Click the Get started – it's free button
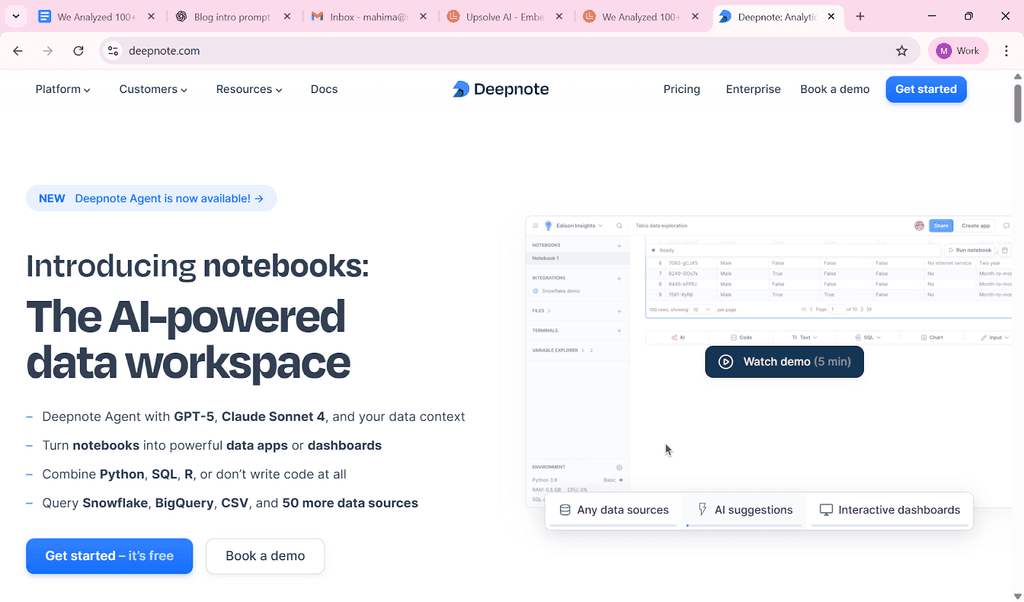This screenshot has height=602, width=1024. click(x=109, y=556)
